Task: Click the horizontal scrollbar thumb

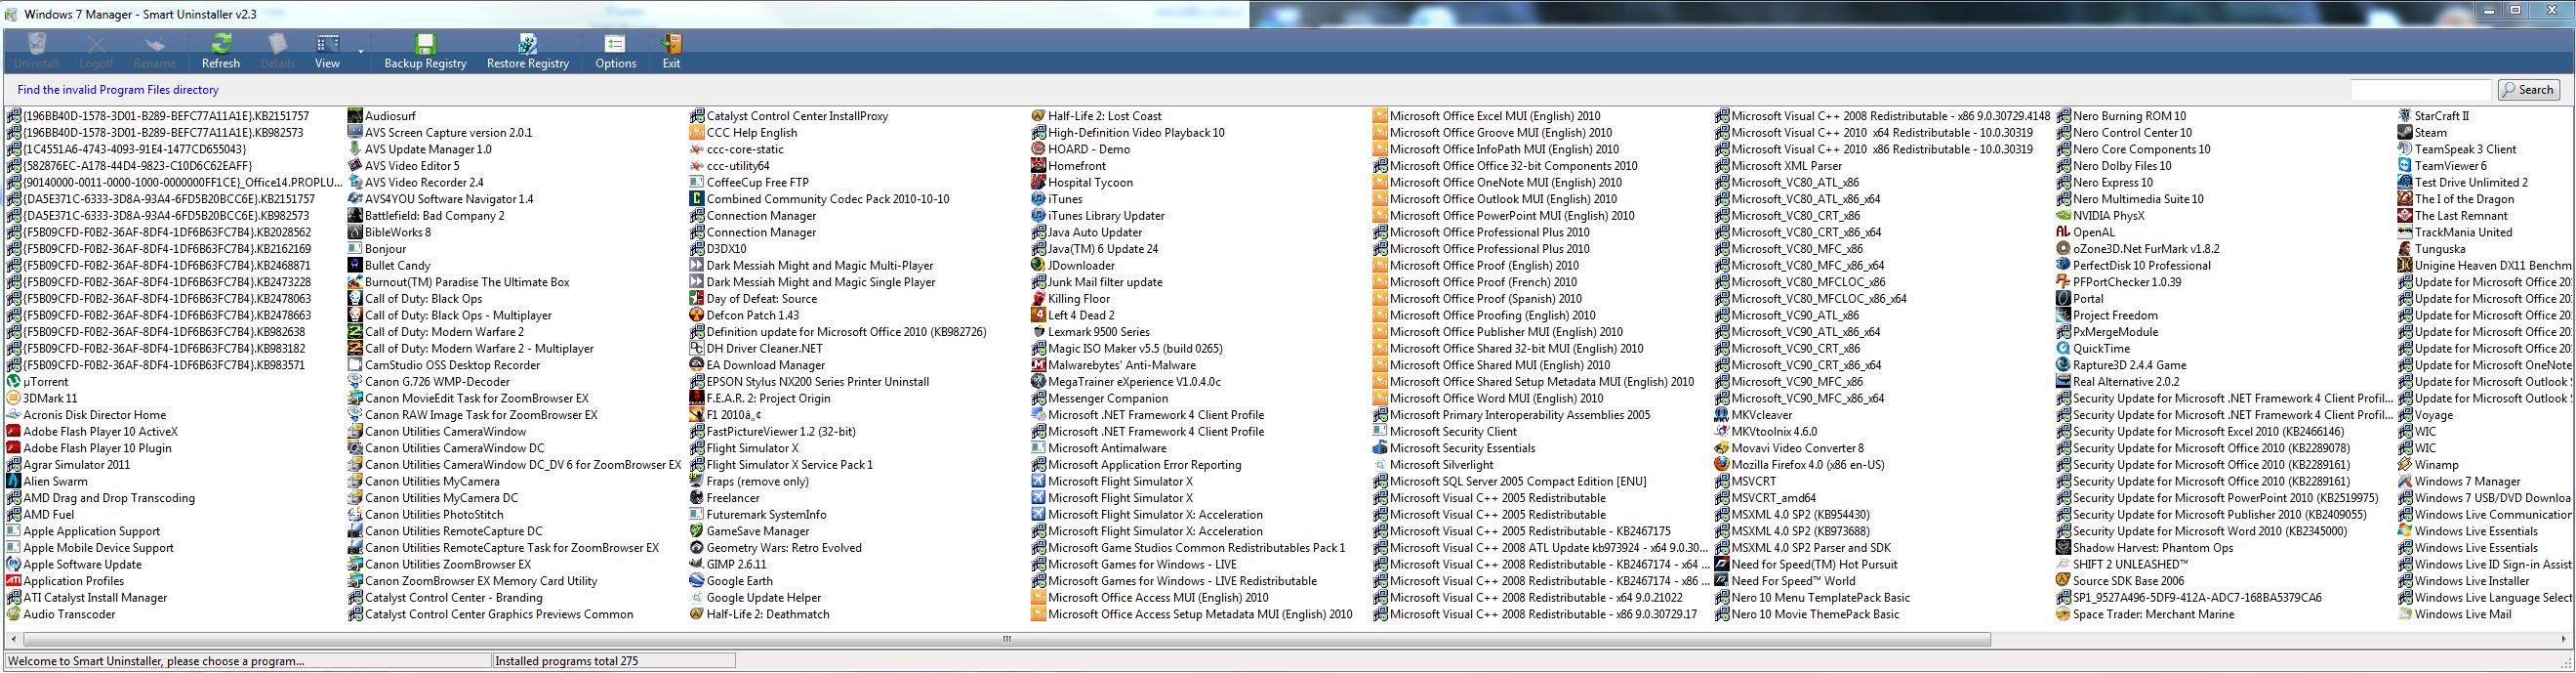Action: pos(1006,639)
